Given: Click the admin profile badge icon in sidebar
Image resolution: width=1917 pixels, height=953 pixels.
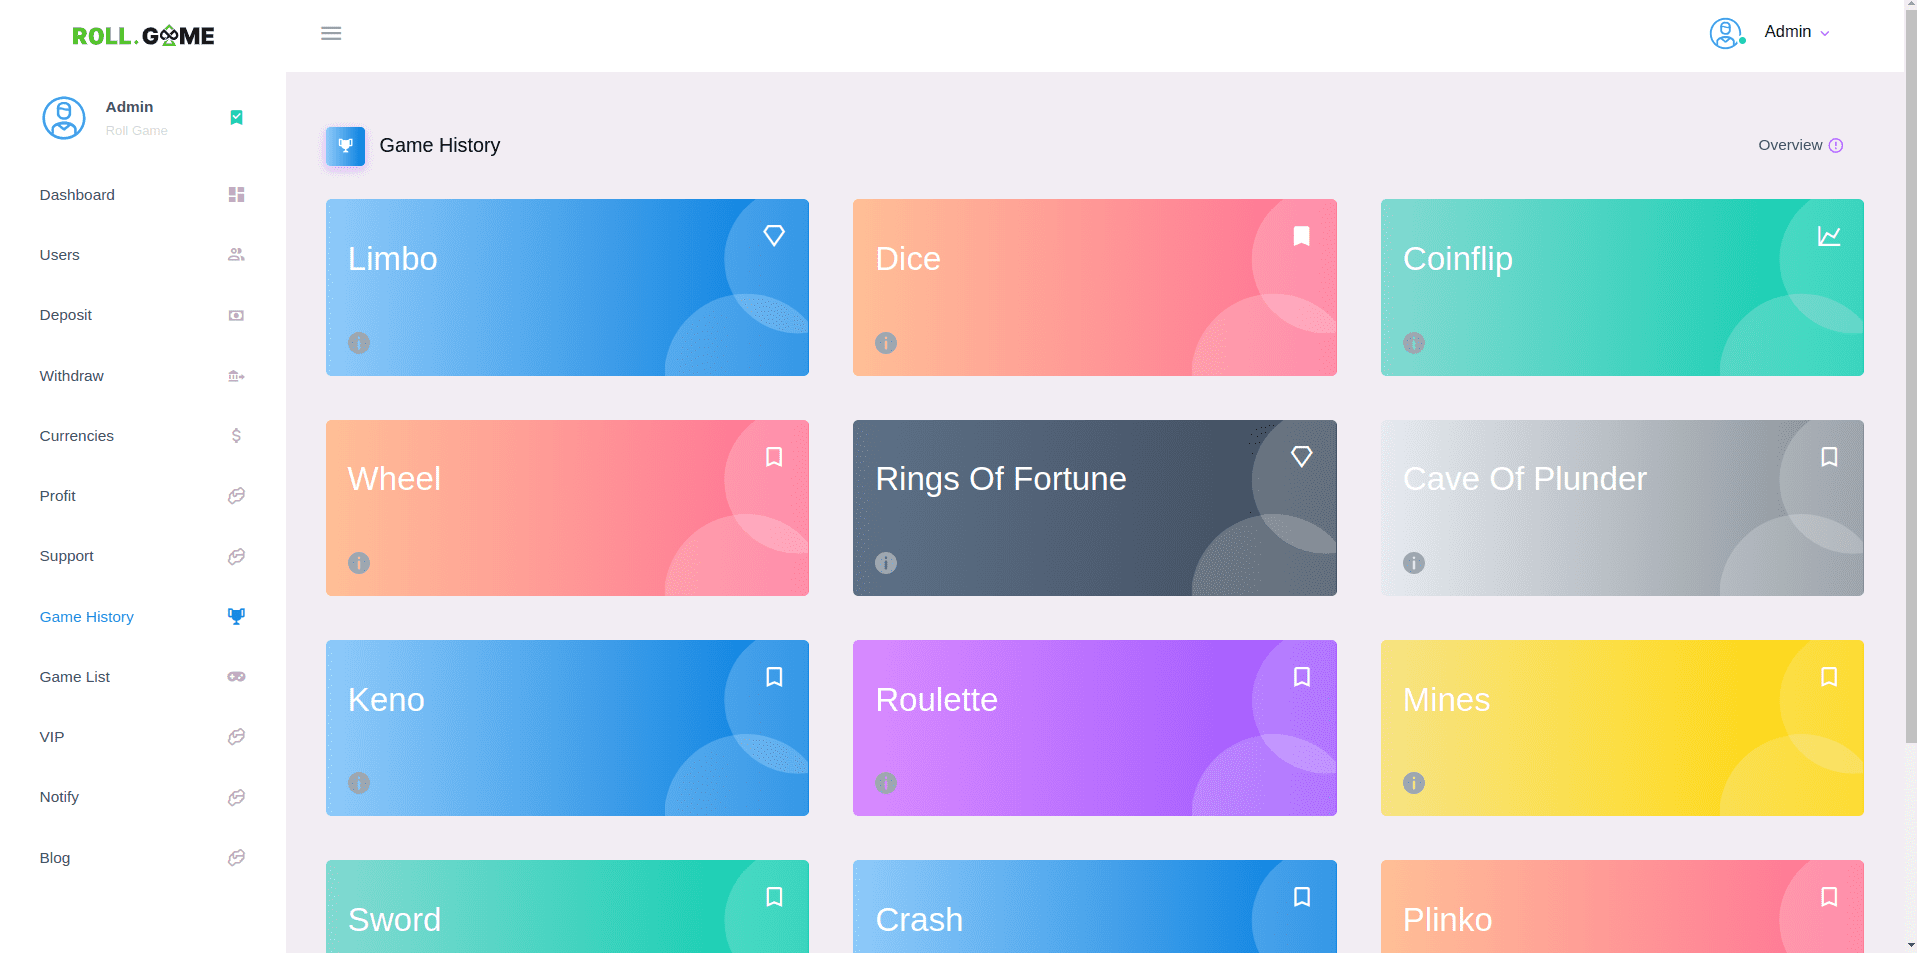Looking at the screenshot, I should tap(236, 118).
